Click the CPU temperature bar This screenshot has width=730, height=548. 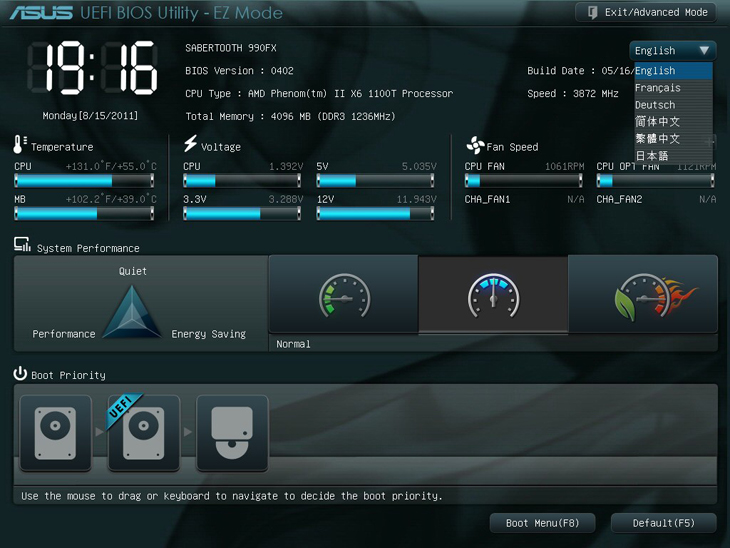[x=84, y=181]
